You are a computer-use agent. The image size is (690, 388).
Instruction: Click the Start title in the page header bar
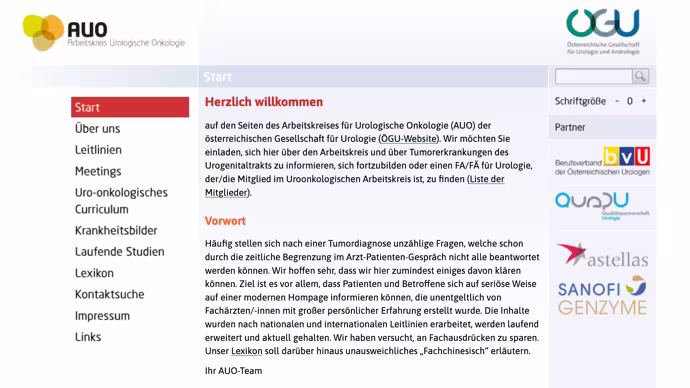coord(217,77)
